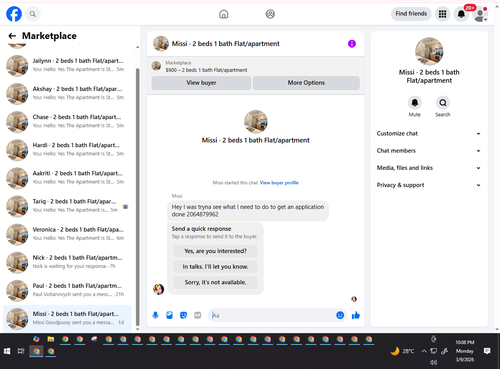Open the View buyer profile link

279,183
